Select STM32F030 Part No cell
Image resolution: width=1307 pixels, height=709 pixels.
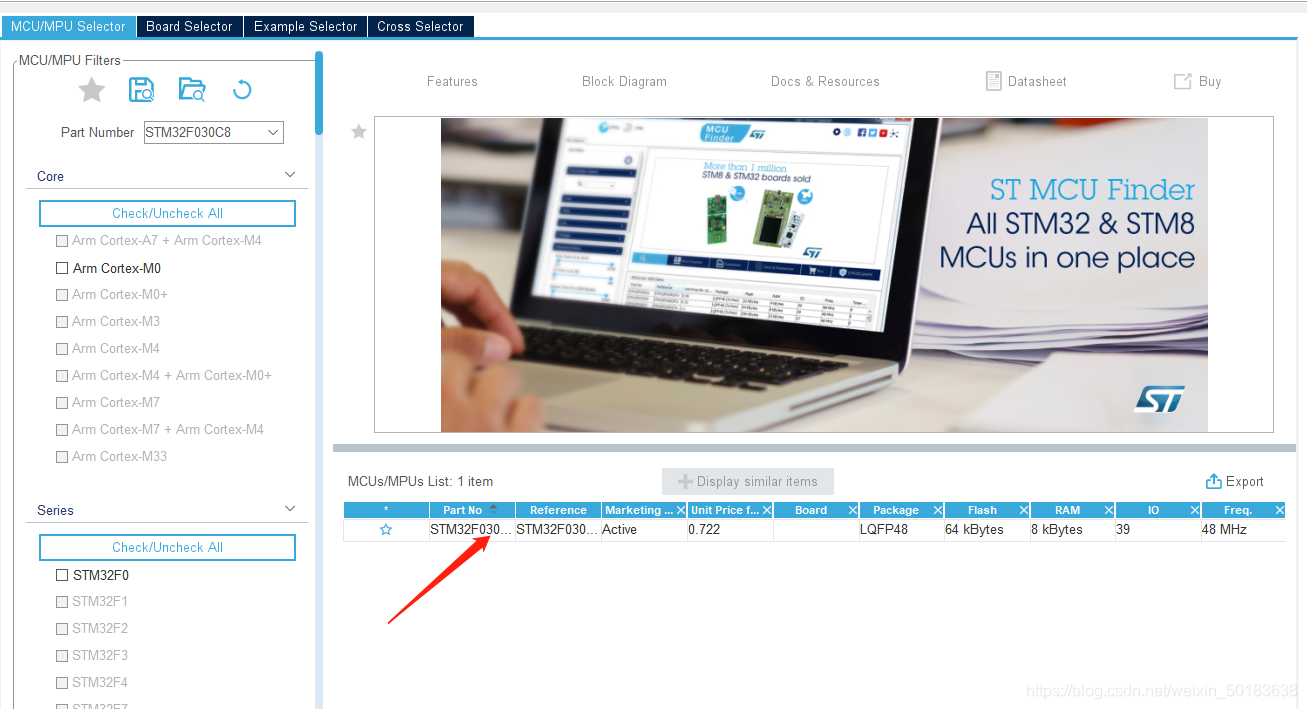471,530
